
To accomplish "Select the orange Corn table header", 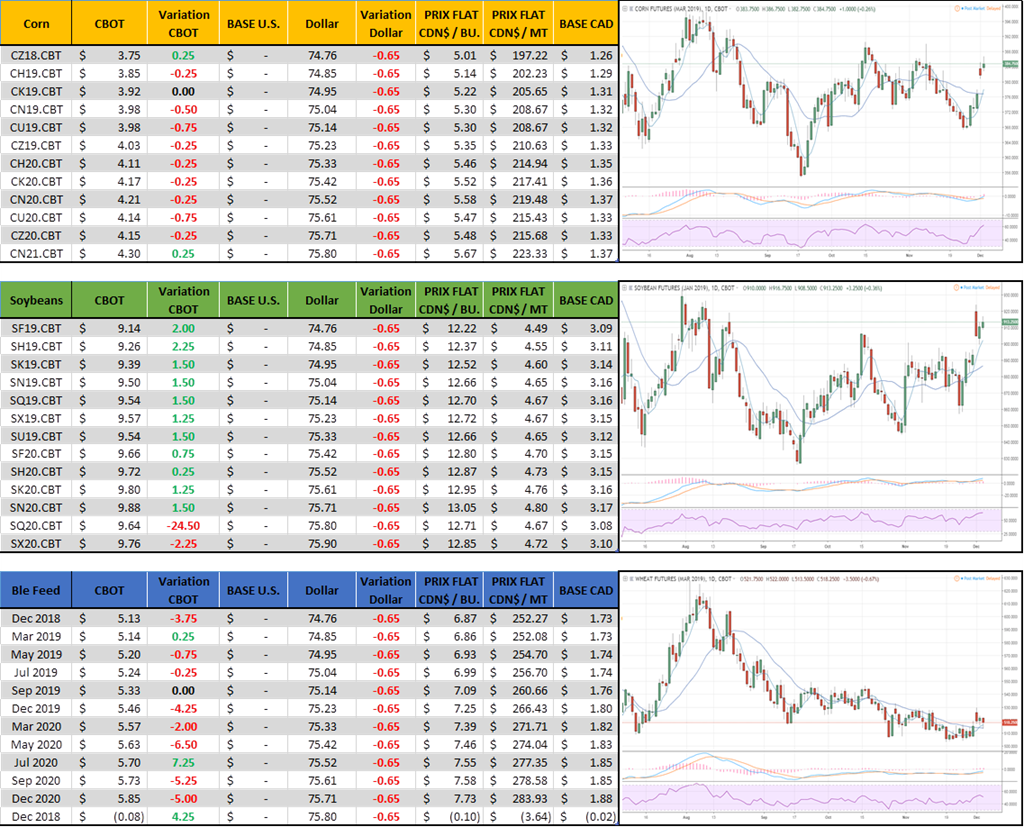I will [37, 23].
